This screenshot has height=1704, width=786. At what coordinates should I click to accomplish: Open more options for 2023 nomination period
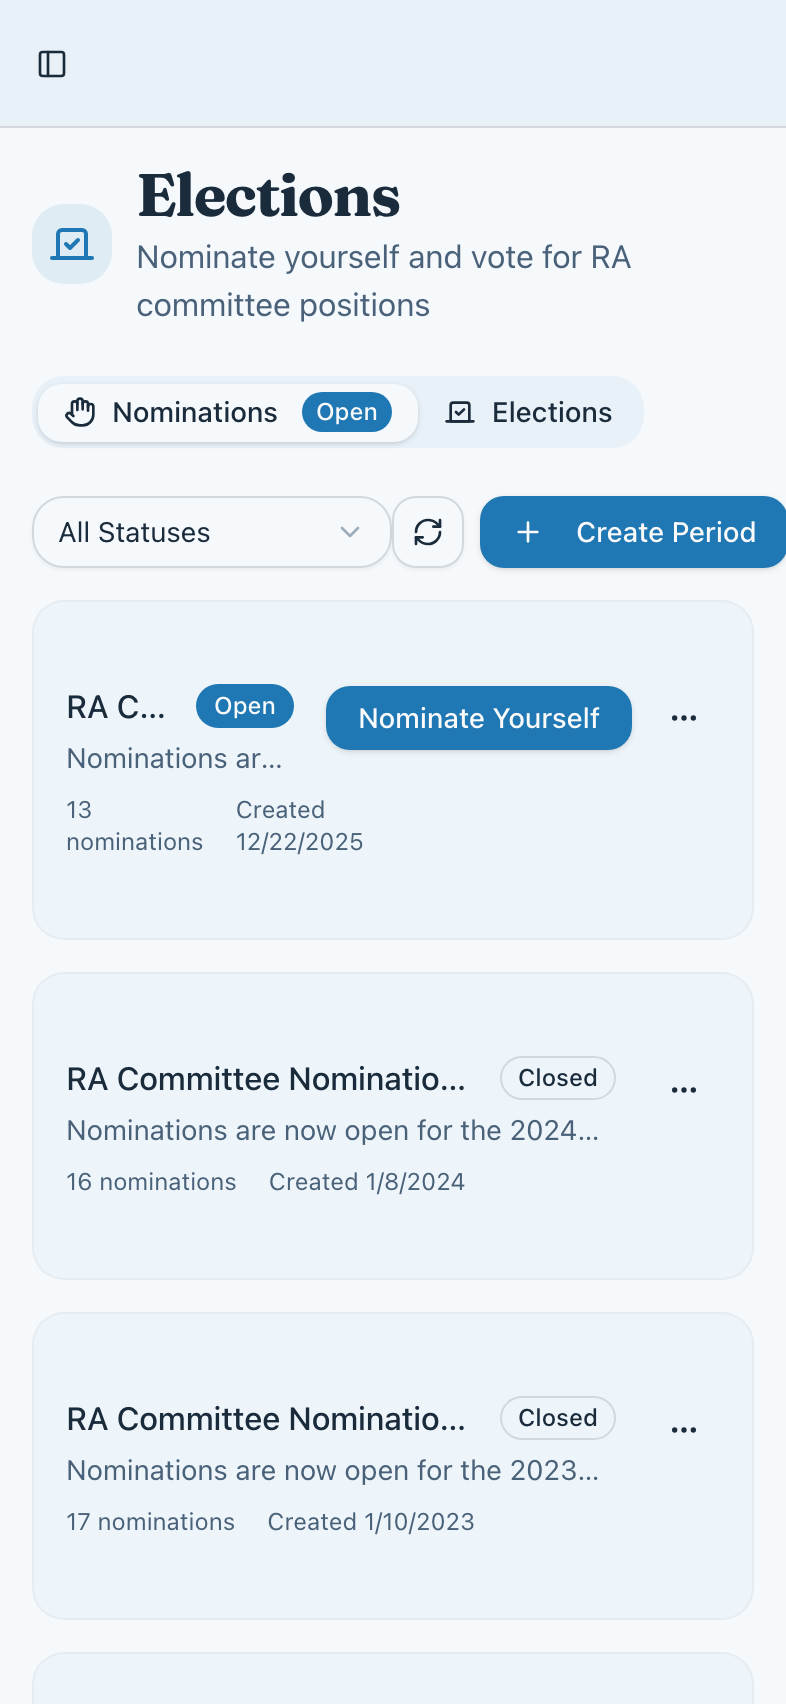tap(684, 1430)
